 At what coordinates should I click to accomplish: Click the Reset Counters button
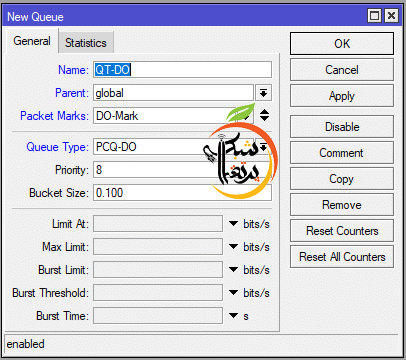click(342, 231)
